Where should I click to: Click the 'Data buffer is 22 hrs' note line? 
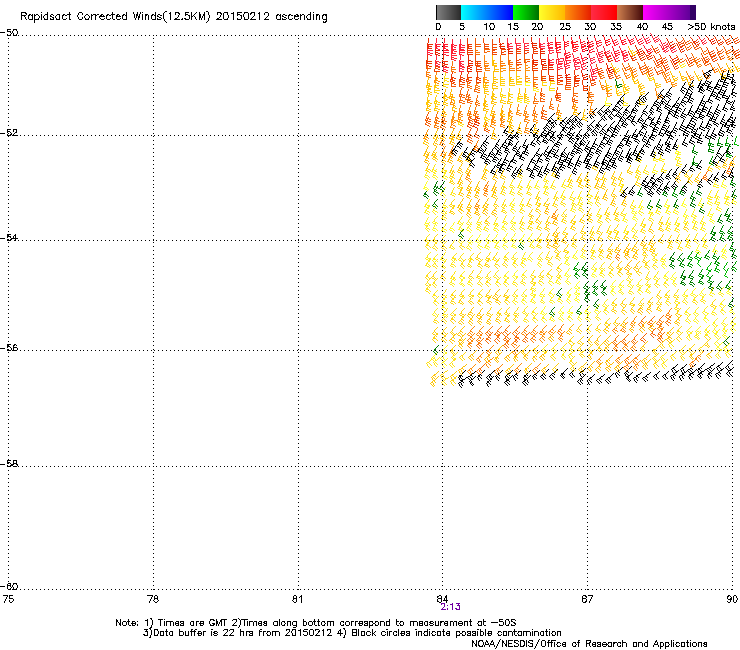[352, 633]
